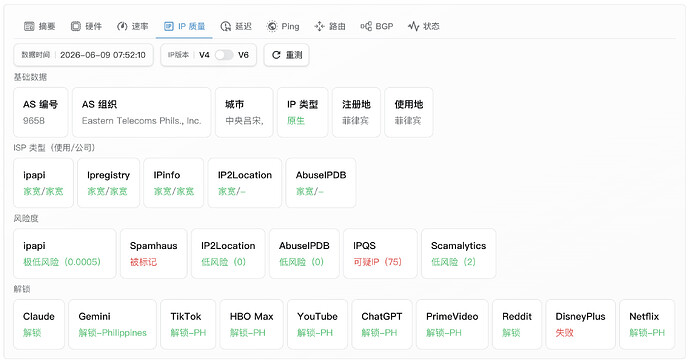Open the 延迟 tab
The image size is (690, 362).
(x=236, y=26)
